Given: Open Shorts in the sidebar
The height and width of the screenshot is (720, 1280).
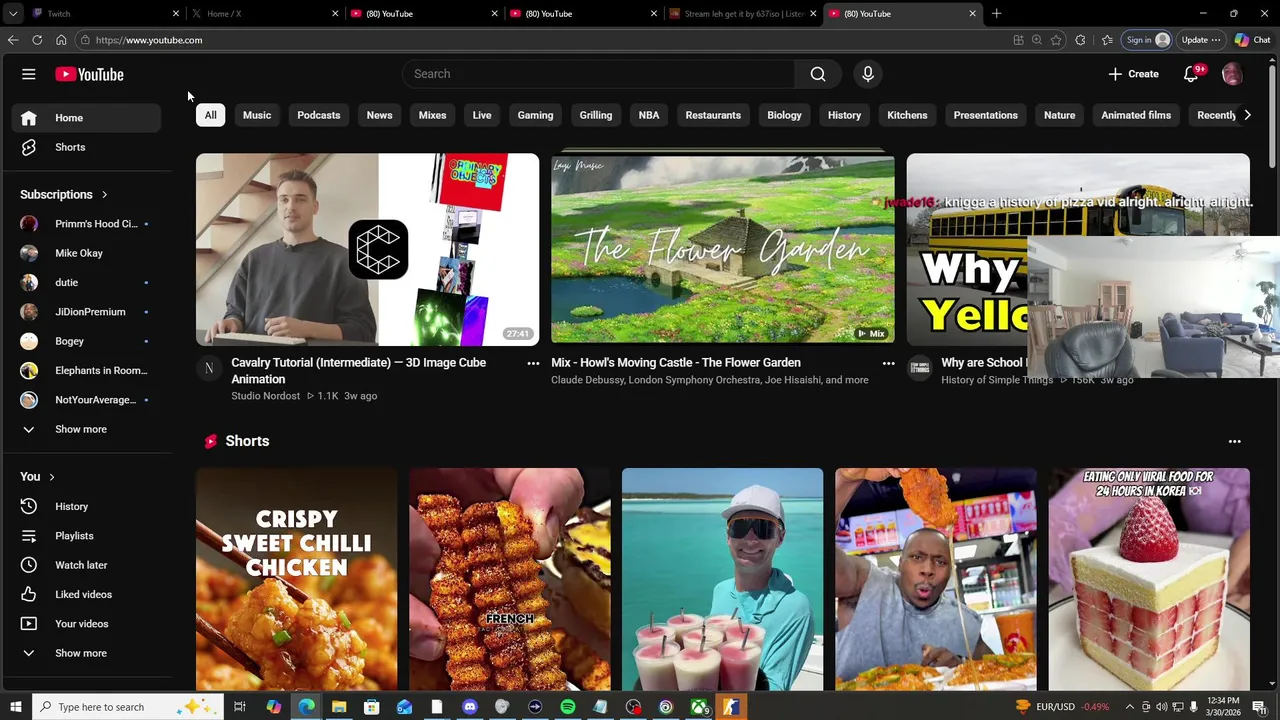Looking at the screenshot, I should pyautogui.click(x=87, y=147).
